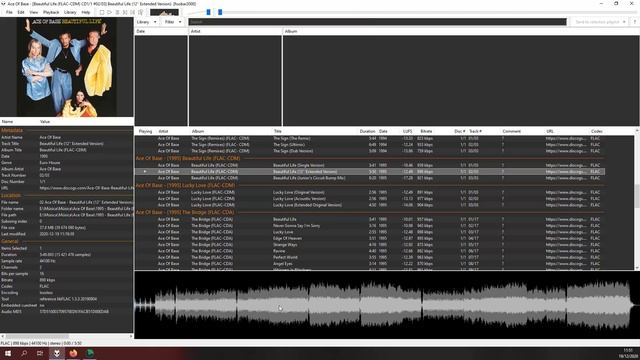The image size is (640, 360).
Task: Open the Playback menu
Action: [51, 12]
